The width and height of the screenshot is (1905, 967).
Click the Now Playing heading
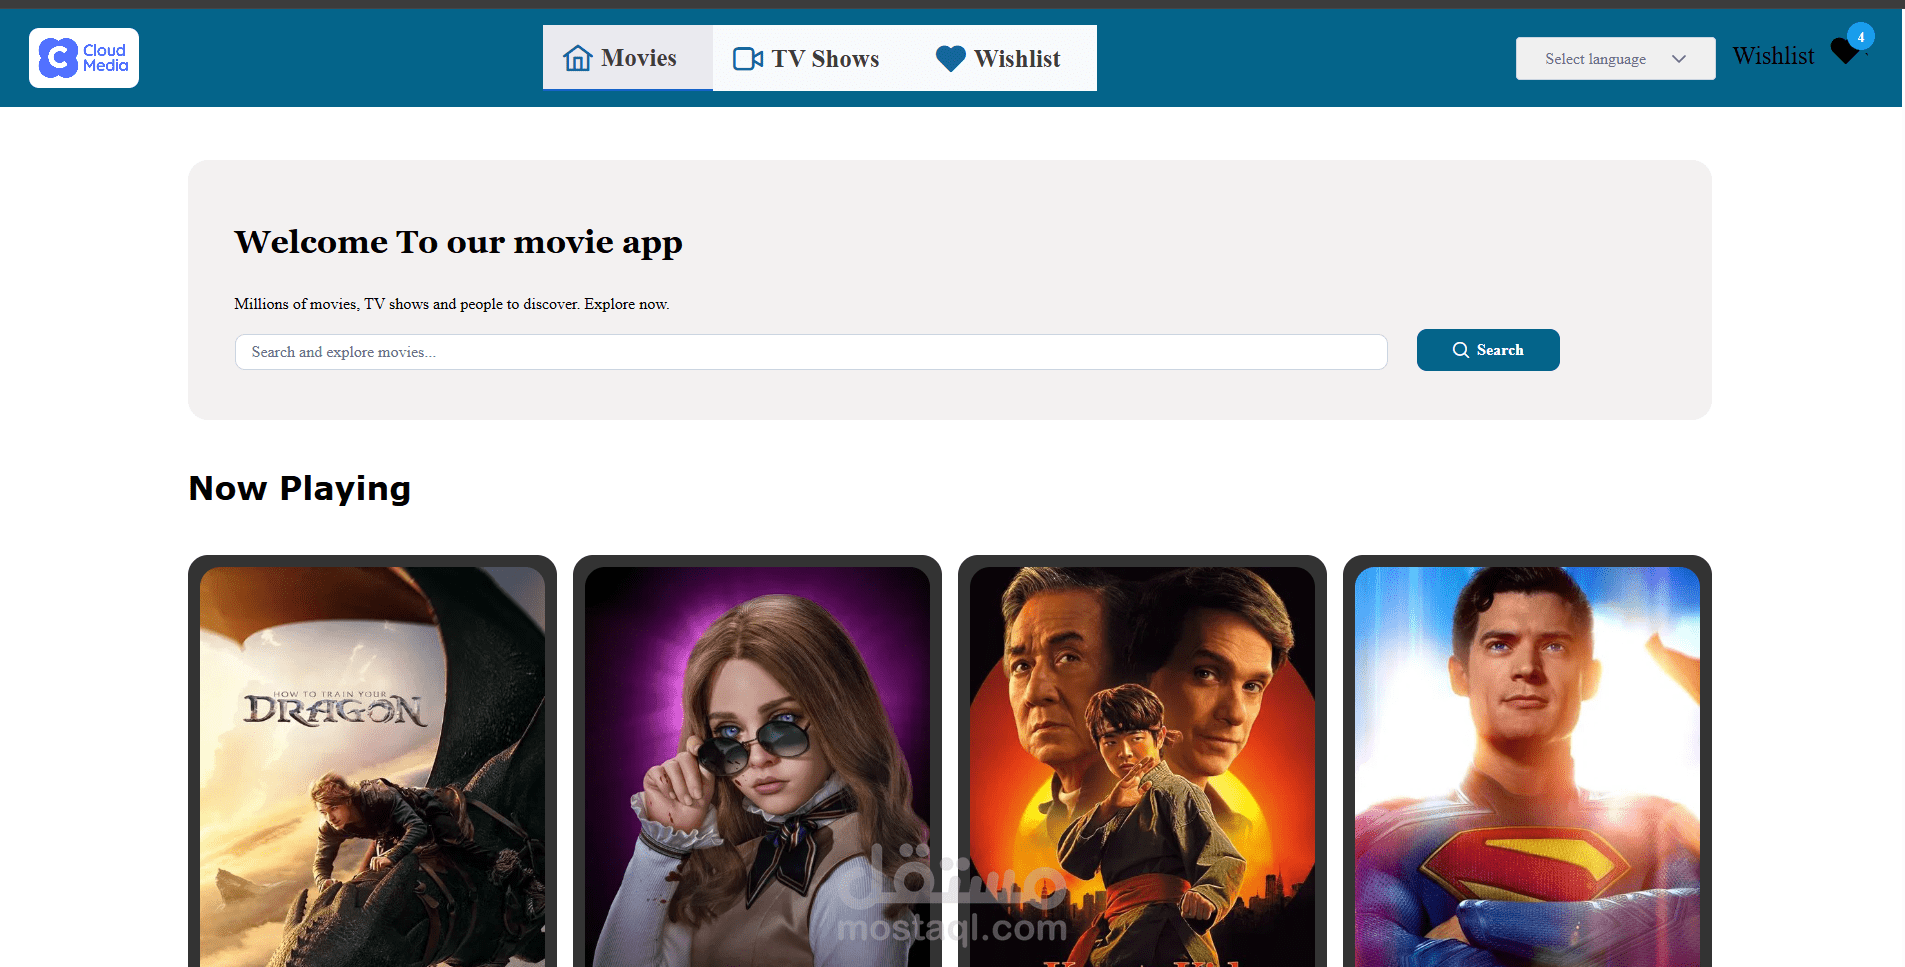300,488
